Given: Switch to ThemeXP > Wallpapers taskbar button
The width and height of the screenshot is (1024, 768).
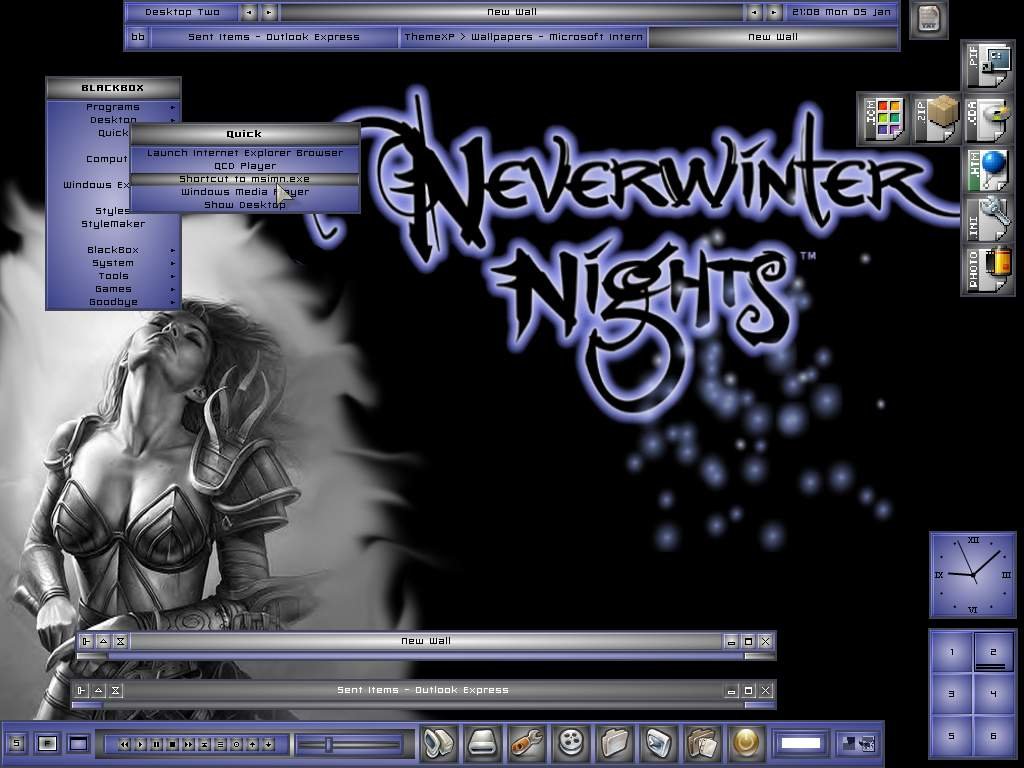Looking at the screenshot, I should [524, 37].
